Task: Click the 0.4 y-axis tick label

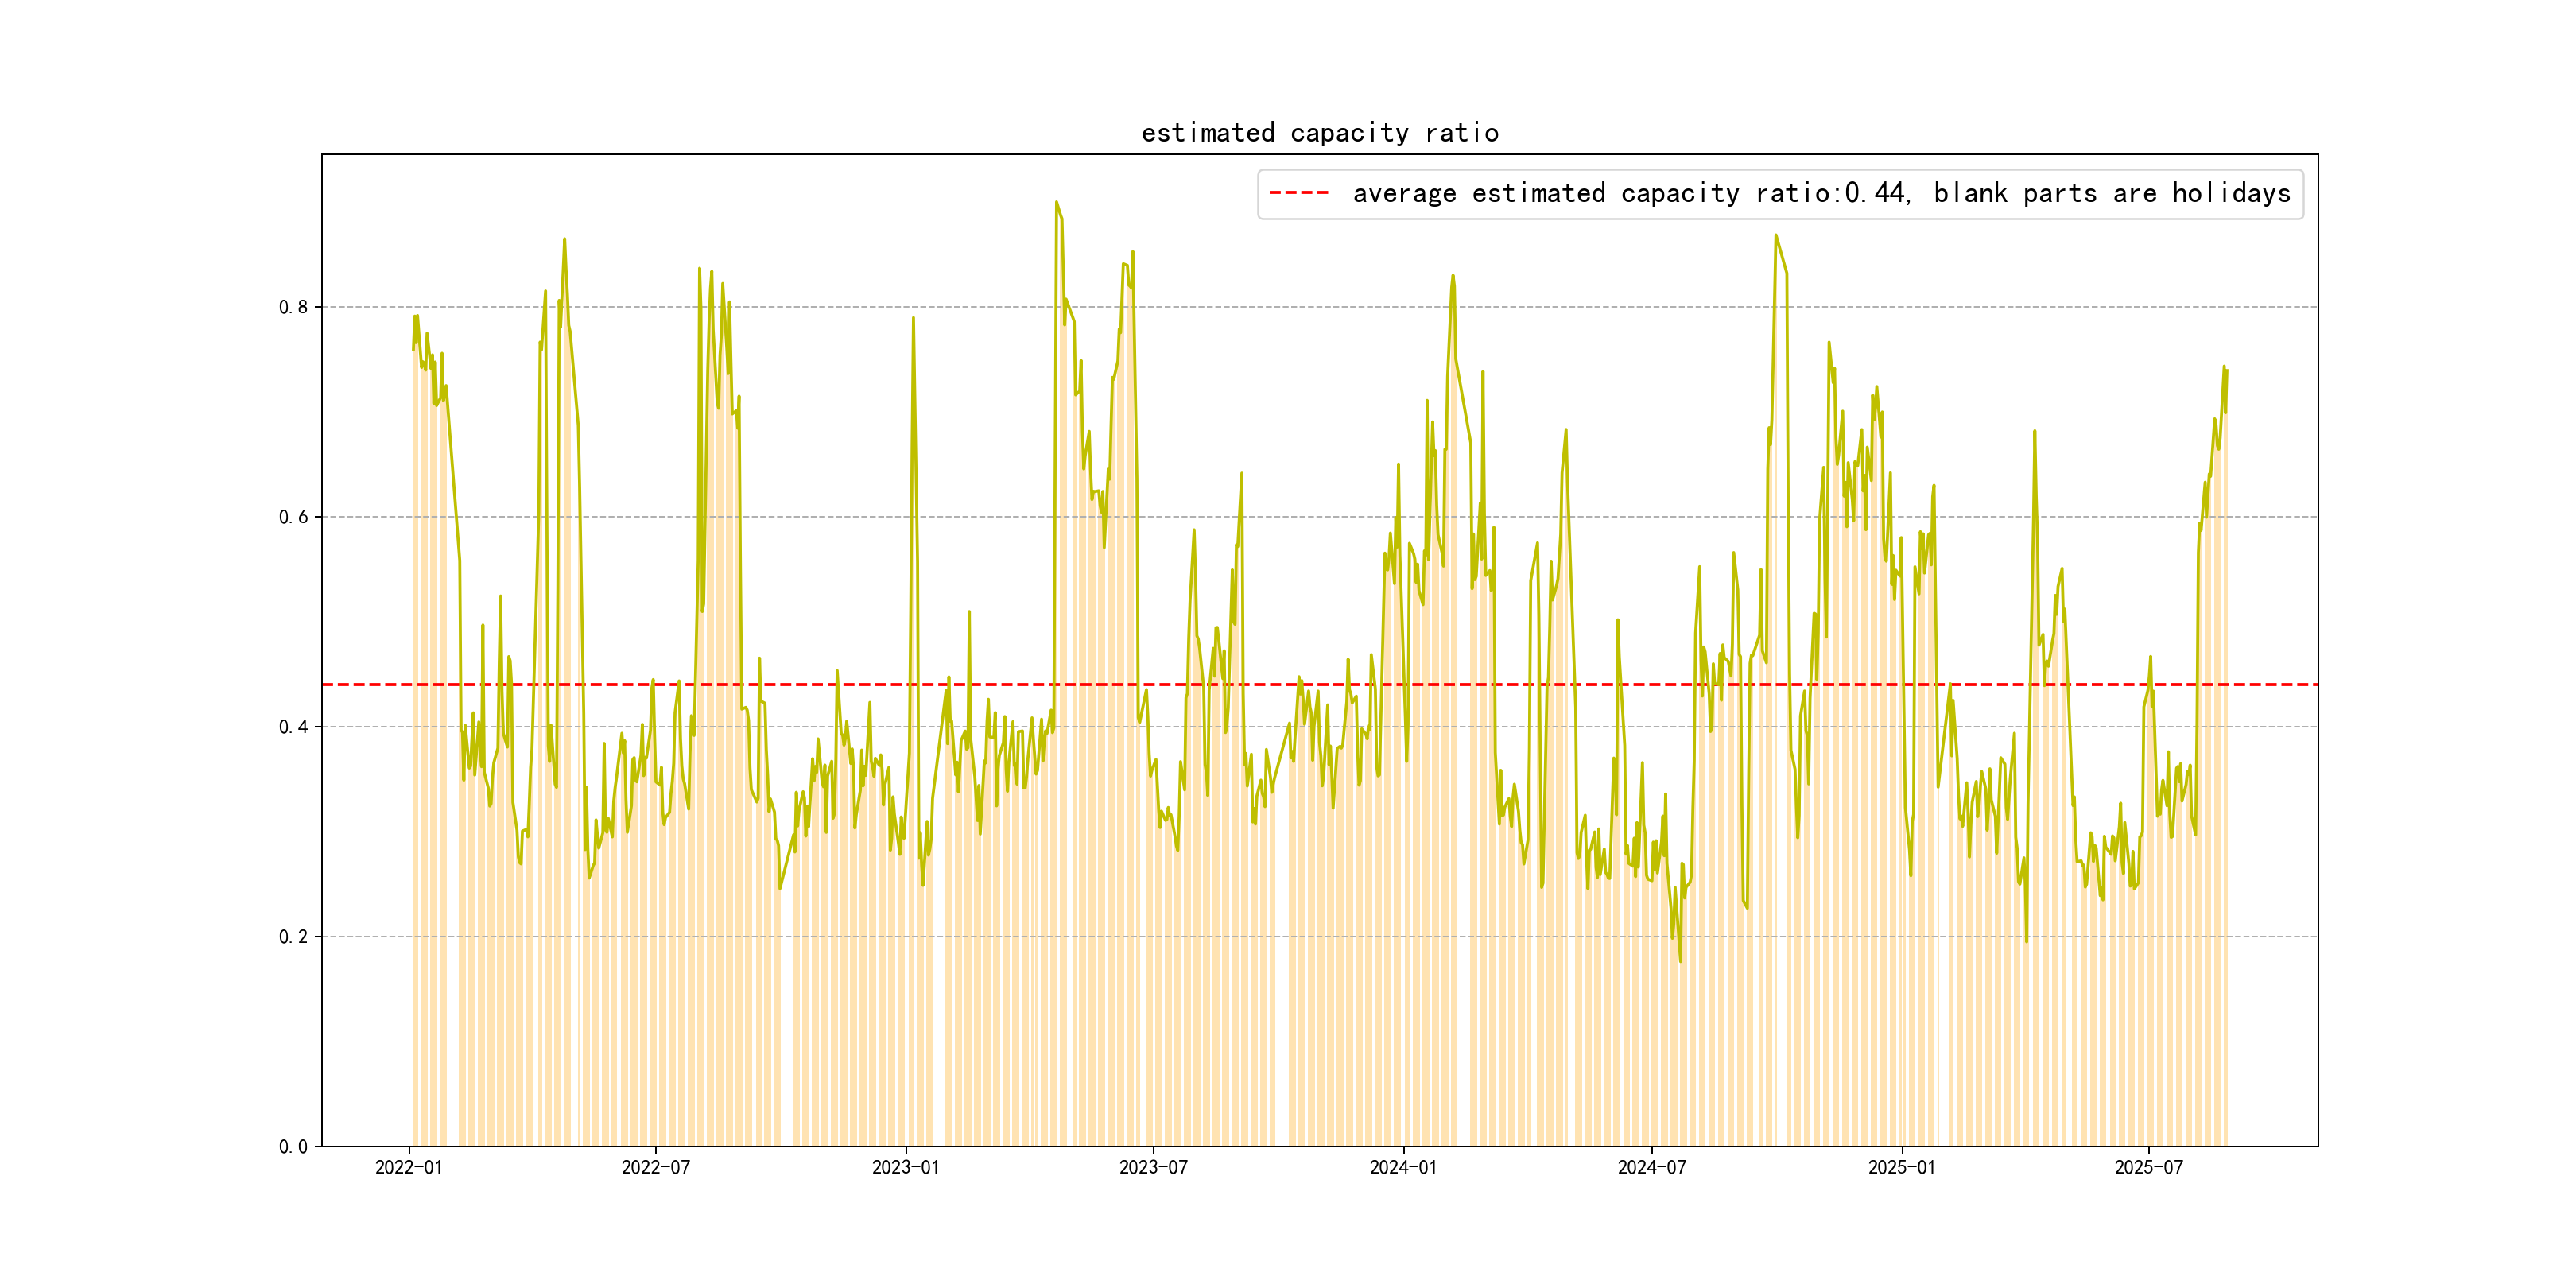Action: pos(293,727)
